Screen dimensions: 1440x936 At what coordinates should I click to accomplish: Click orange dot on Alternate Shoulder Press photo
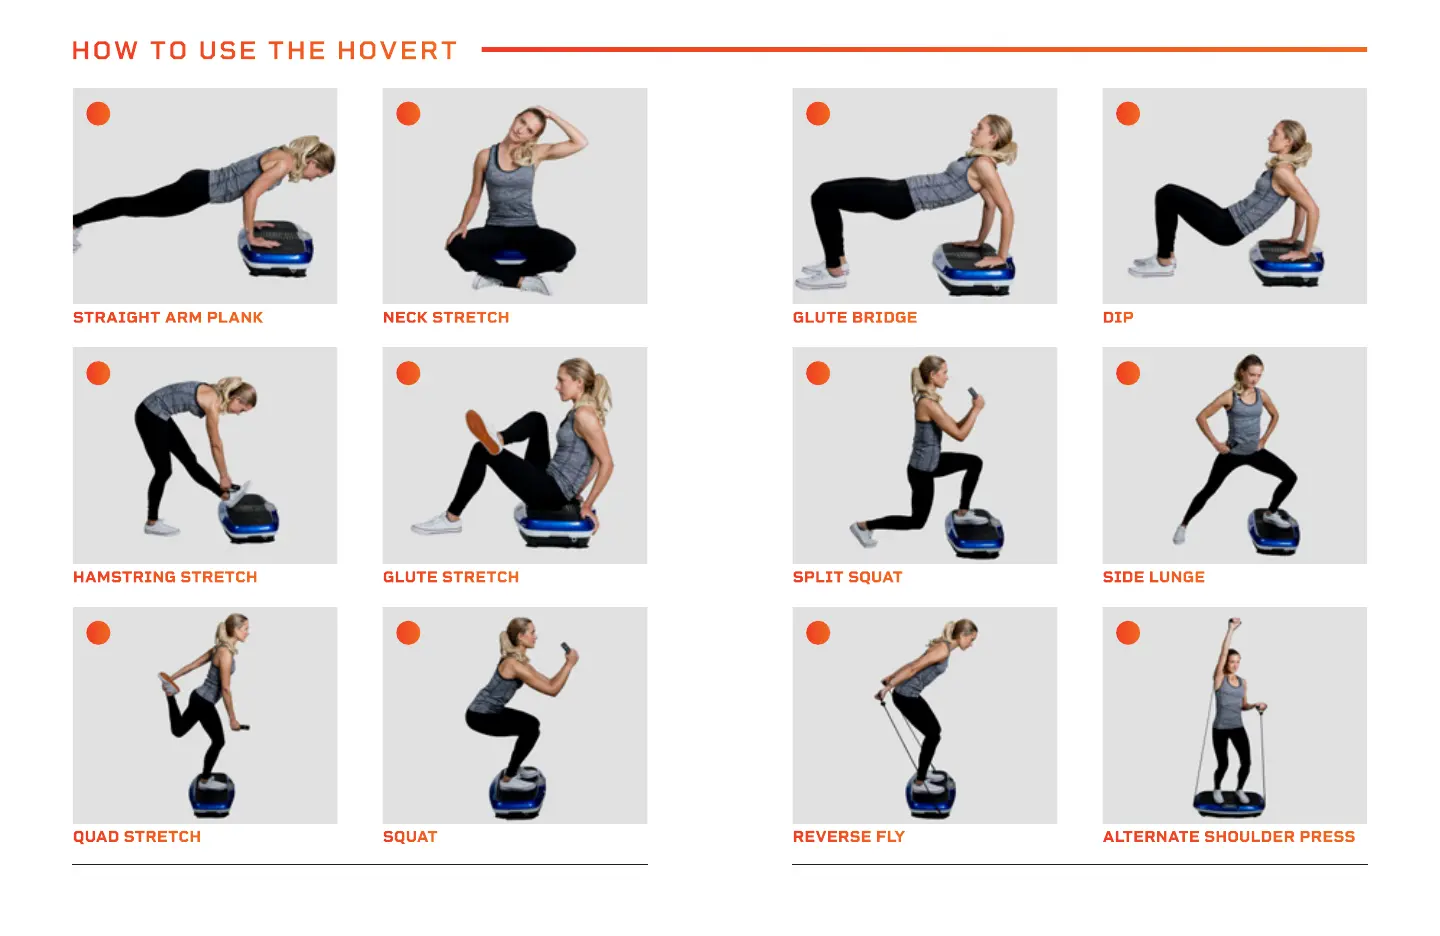(x=1128, y=633)
